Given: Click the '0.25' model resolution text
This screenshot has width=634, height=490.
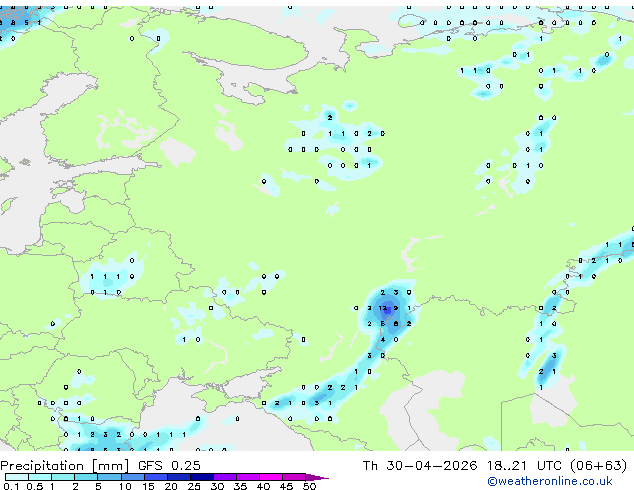Looking at the screenshot, I should pos(186,466).
